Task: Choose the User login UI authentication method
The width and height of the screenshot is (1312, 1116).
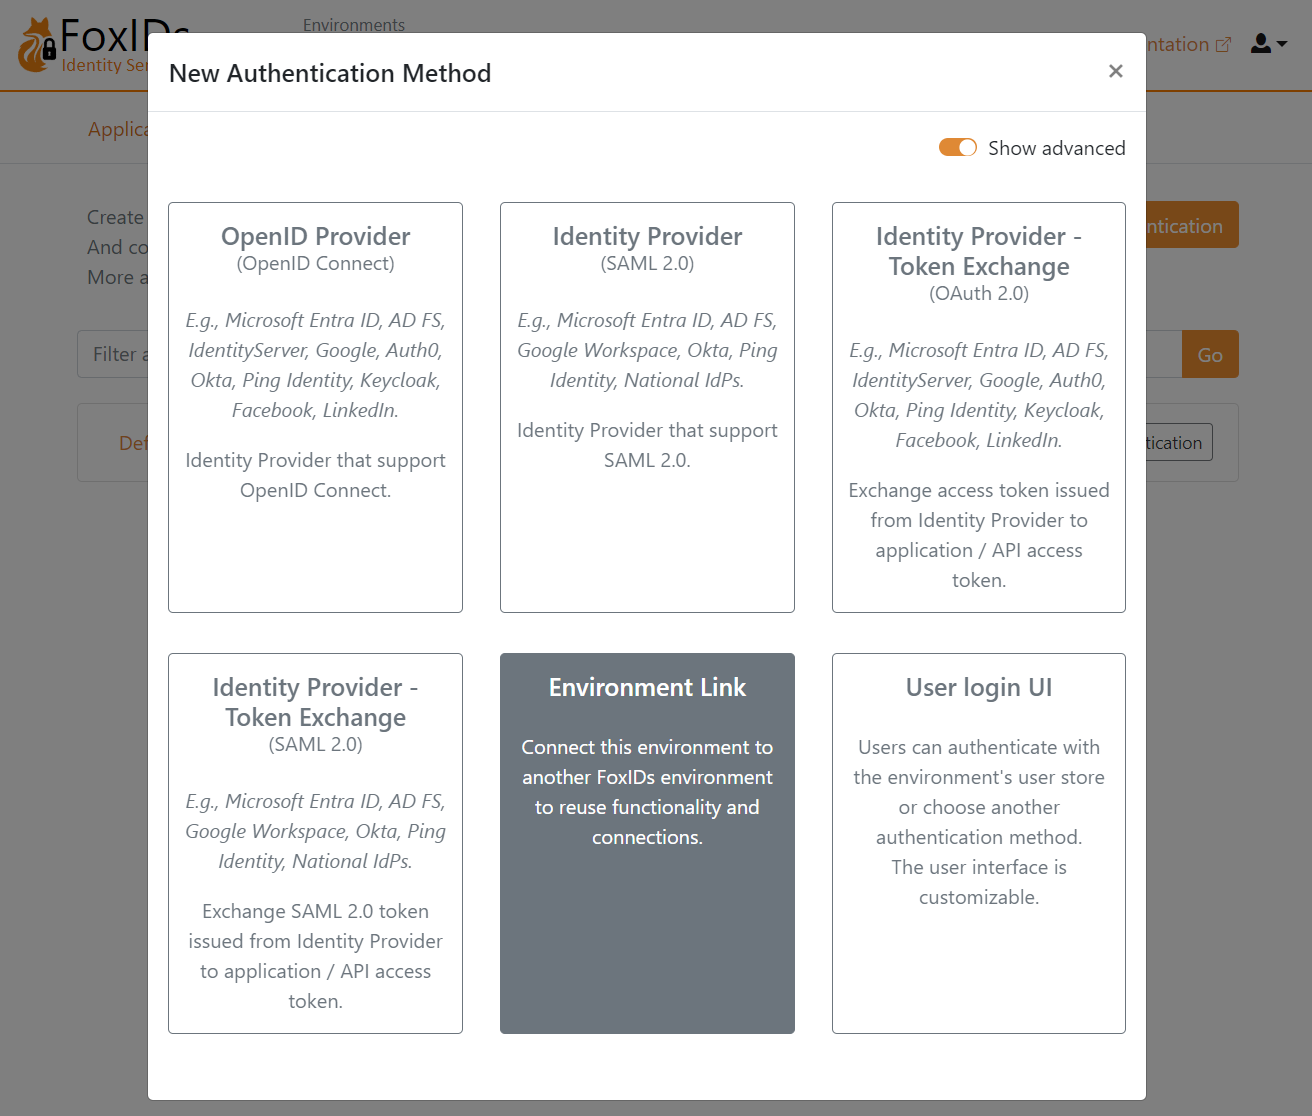Action: pos(978,842)
